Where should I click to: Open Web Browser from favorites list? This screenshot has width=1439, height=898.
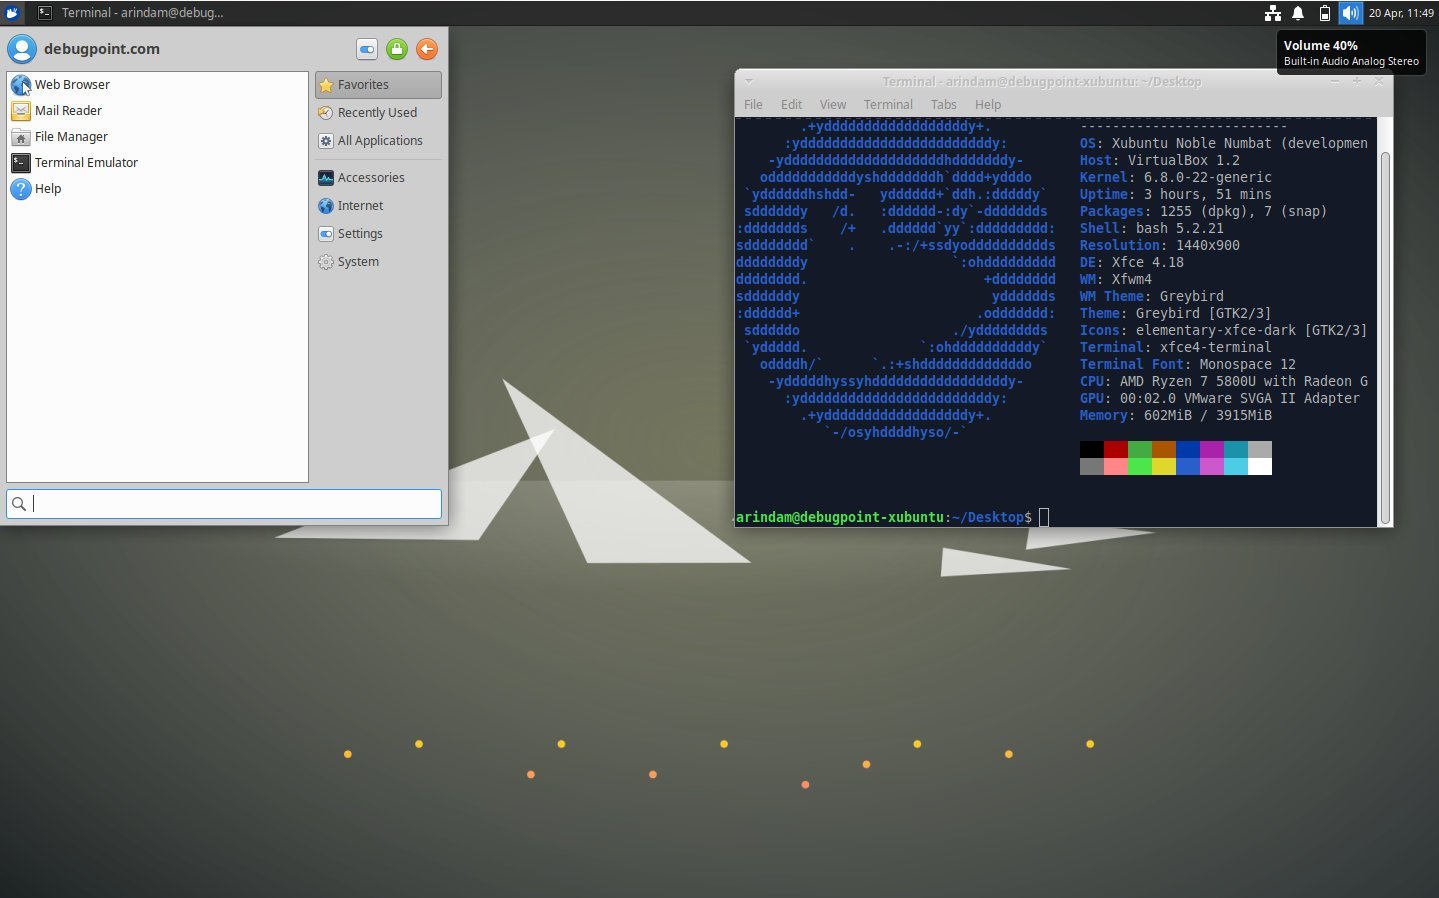[72, 85]
